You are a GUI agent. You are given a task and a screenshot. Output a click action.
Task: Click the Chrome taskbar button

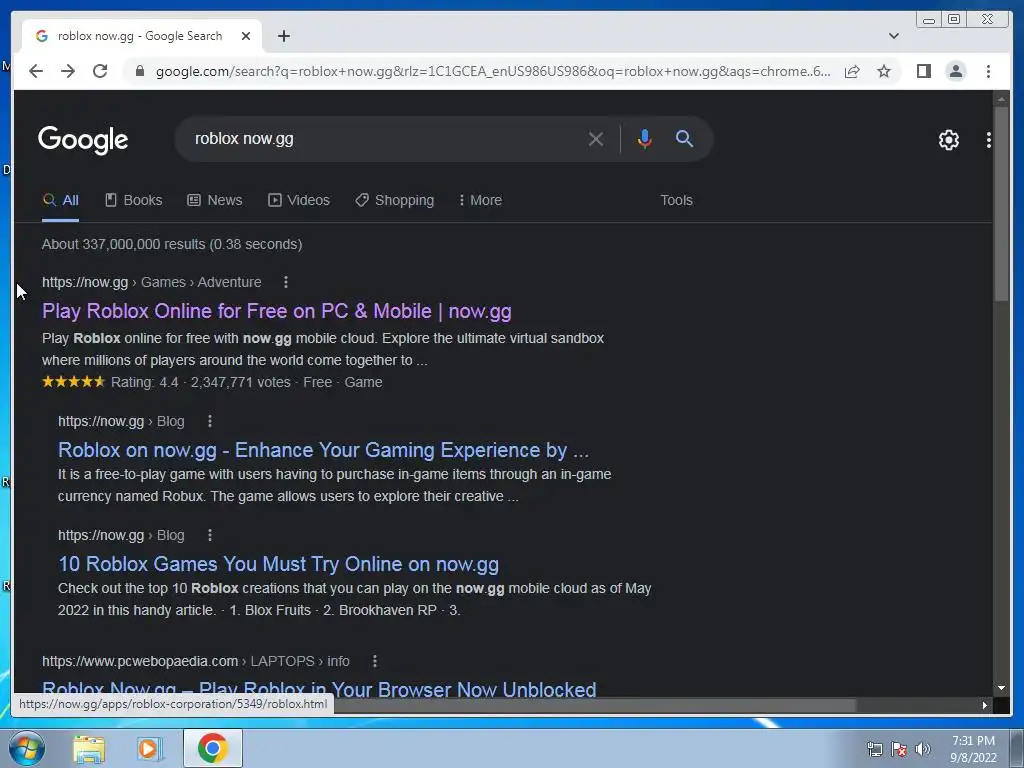click(x=213, y=748)
